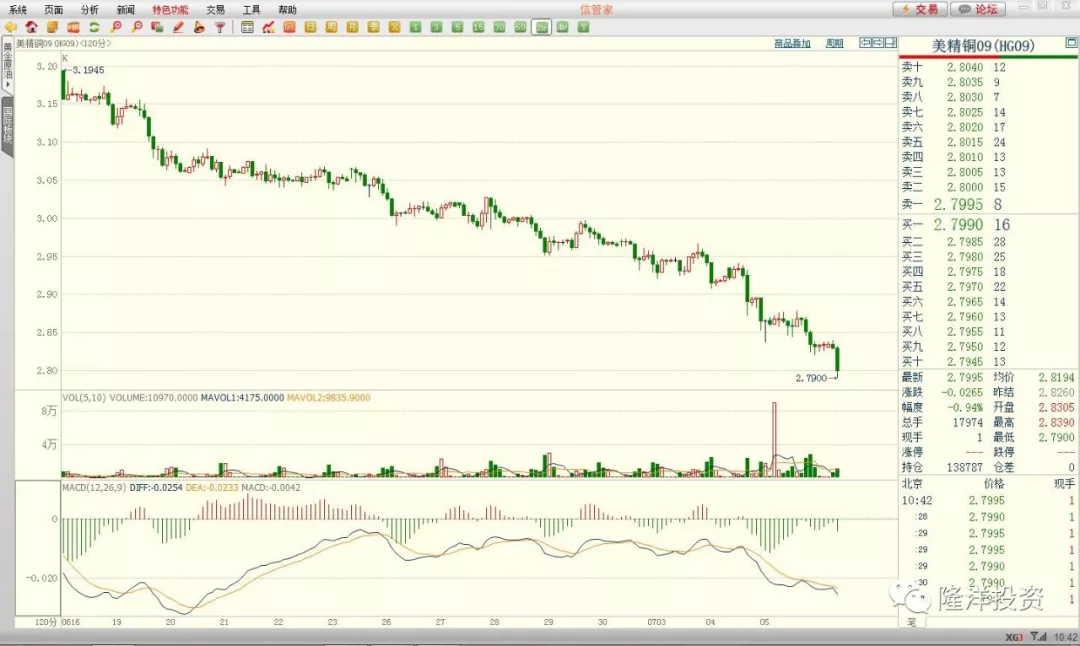The width and height of the screenshot is (1080, 646).
Task: Switch to the time-share line chart icon
Action: [x=269, y=27]
